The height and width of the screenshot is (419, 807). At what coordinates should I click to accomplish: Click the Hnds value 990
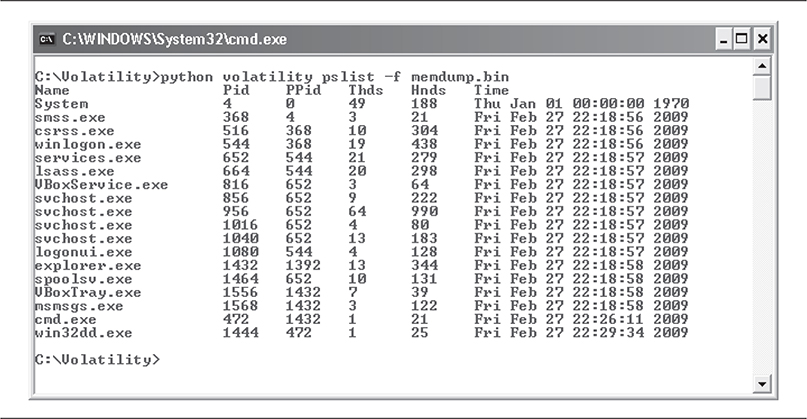pyautogui.click(x=425, y=212)
